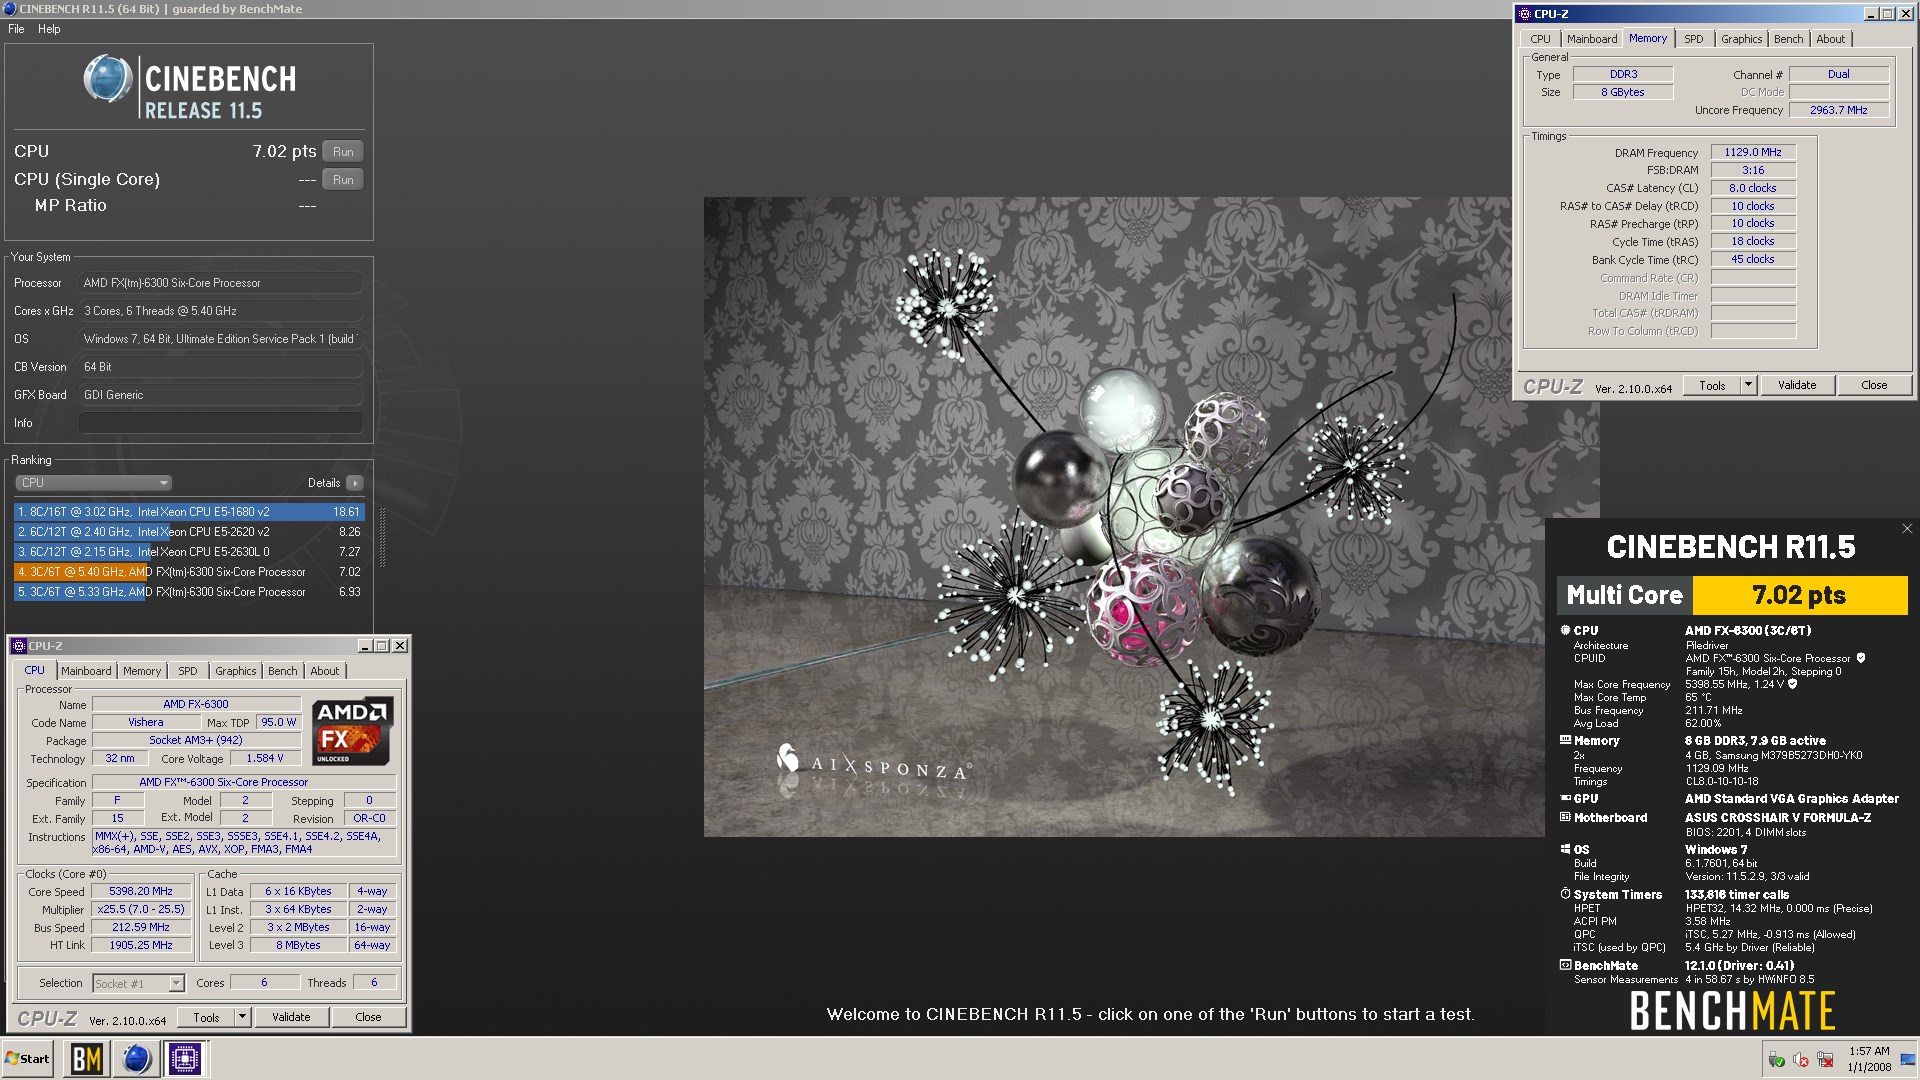Select ranking row 3C/6T @ 5.33 GHz FX-6300
Screen dimensions: 1920x1080
(189, 592)
